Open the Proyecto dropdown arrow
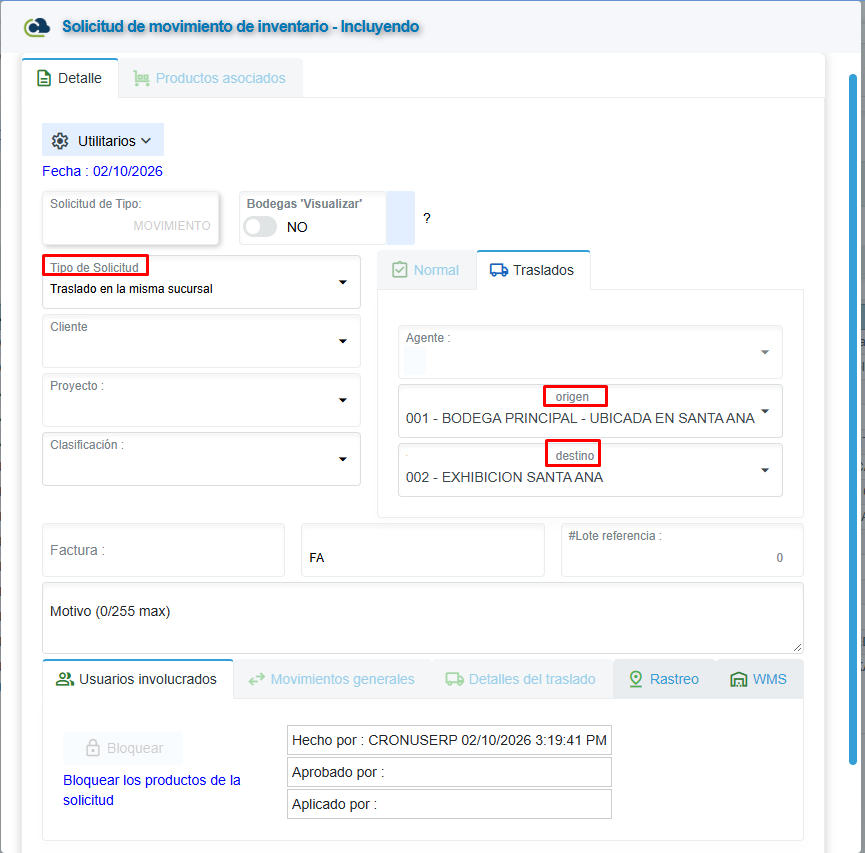The height and width of the screenshot is (853, 865). [x=343, y=401]
